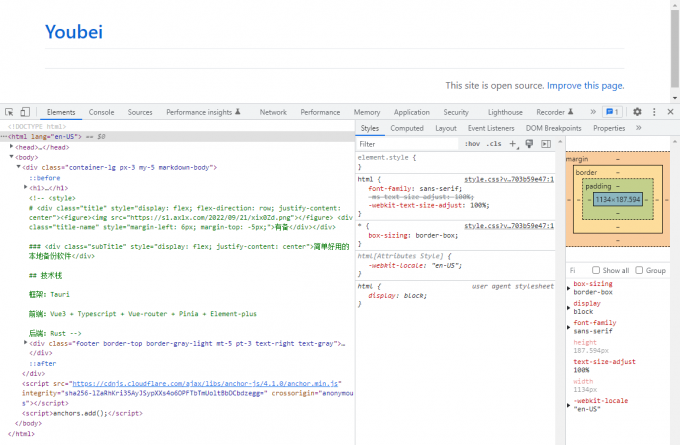Select the anchors.add() script node
680x445 pixels.
pos(82,413)
